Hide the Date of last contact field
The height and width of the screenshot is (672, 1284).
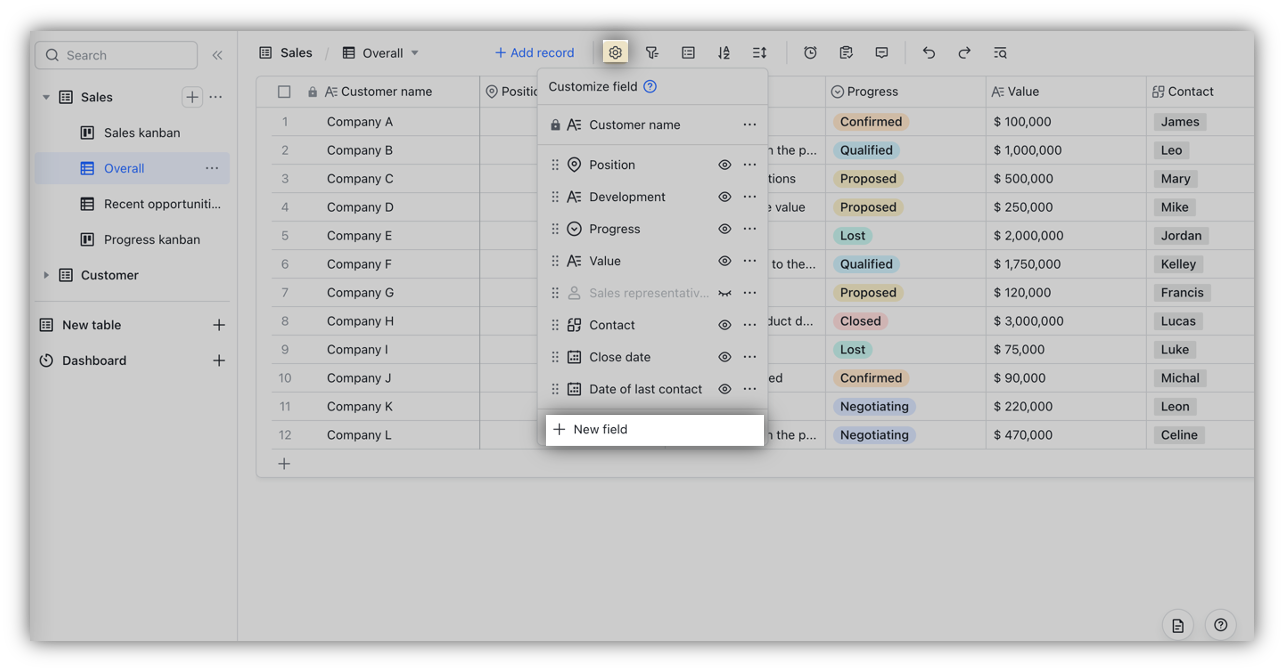pyautogui.click(x=725, y=389)
